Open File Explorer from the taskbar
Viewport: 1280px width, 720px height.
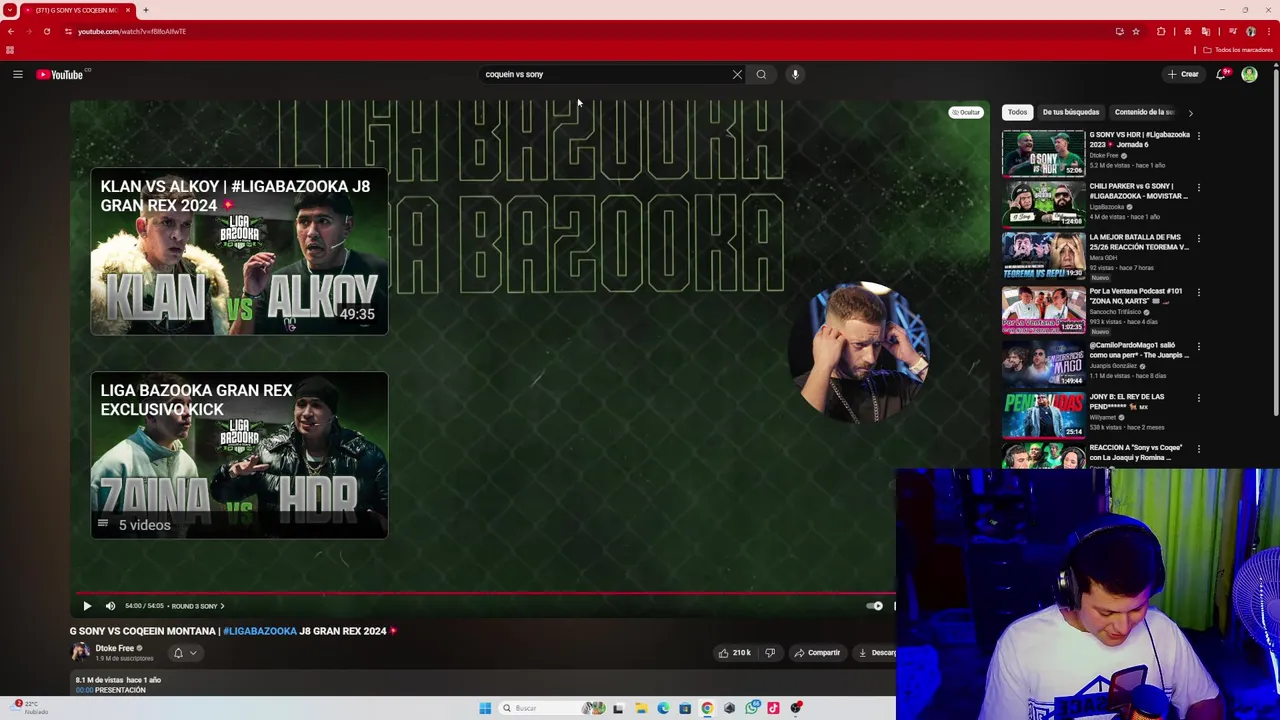[640, 708]
